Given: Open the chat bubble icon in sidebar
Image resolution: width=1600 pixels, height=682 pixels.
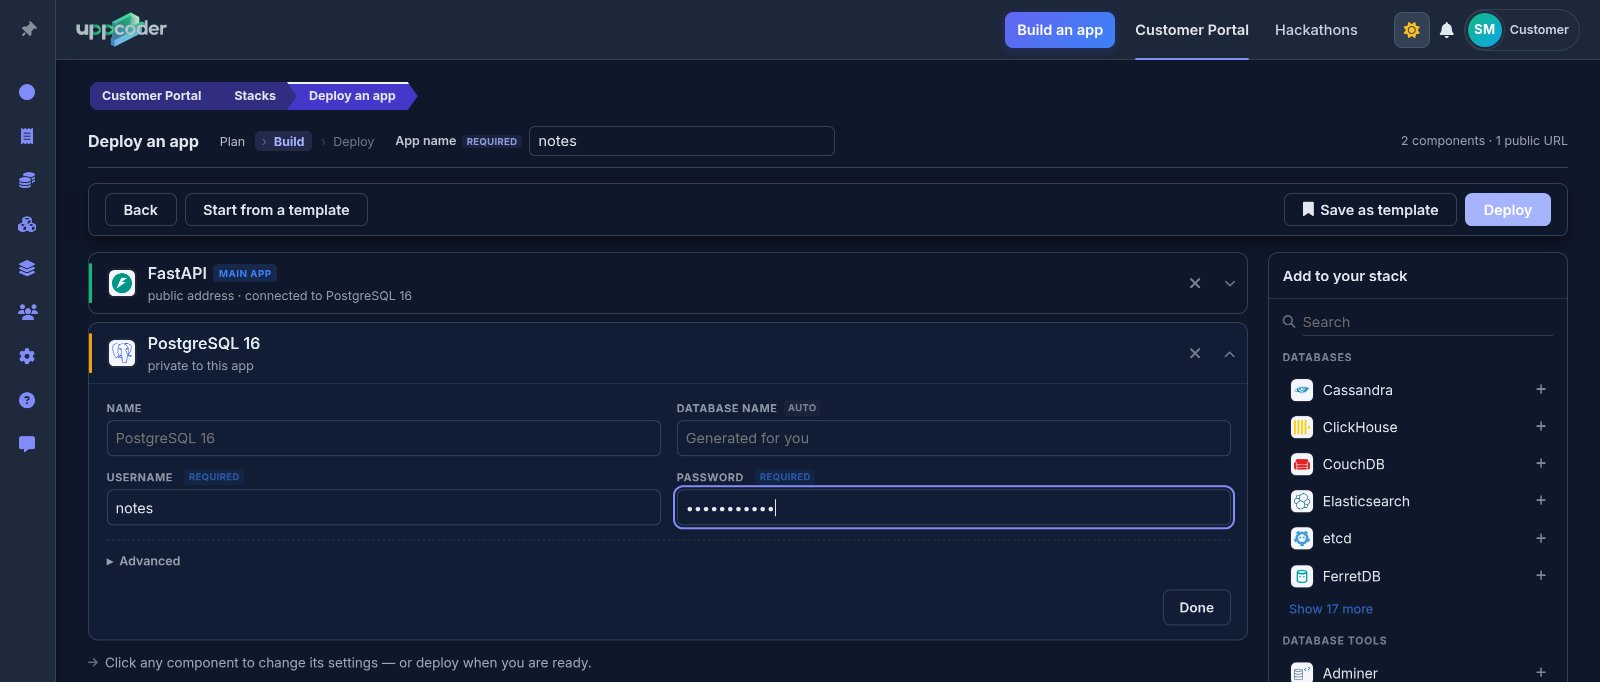Looking at the screenshot, I should point(27,444).
